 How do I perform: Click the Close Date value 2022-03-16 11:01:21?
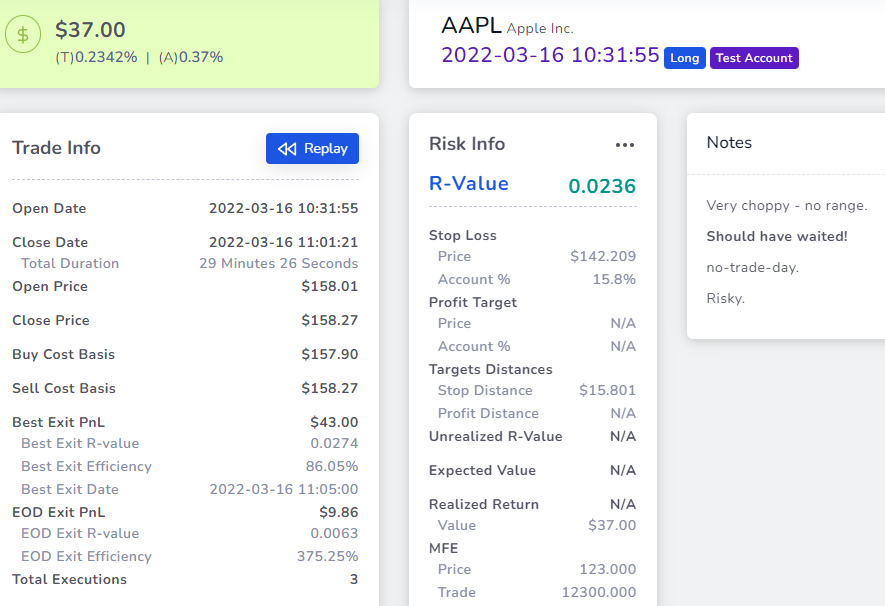283,242
